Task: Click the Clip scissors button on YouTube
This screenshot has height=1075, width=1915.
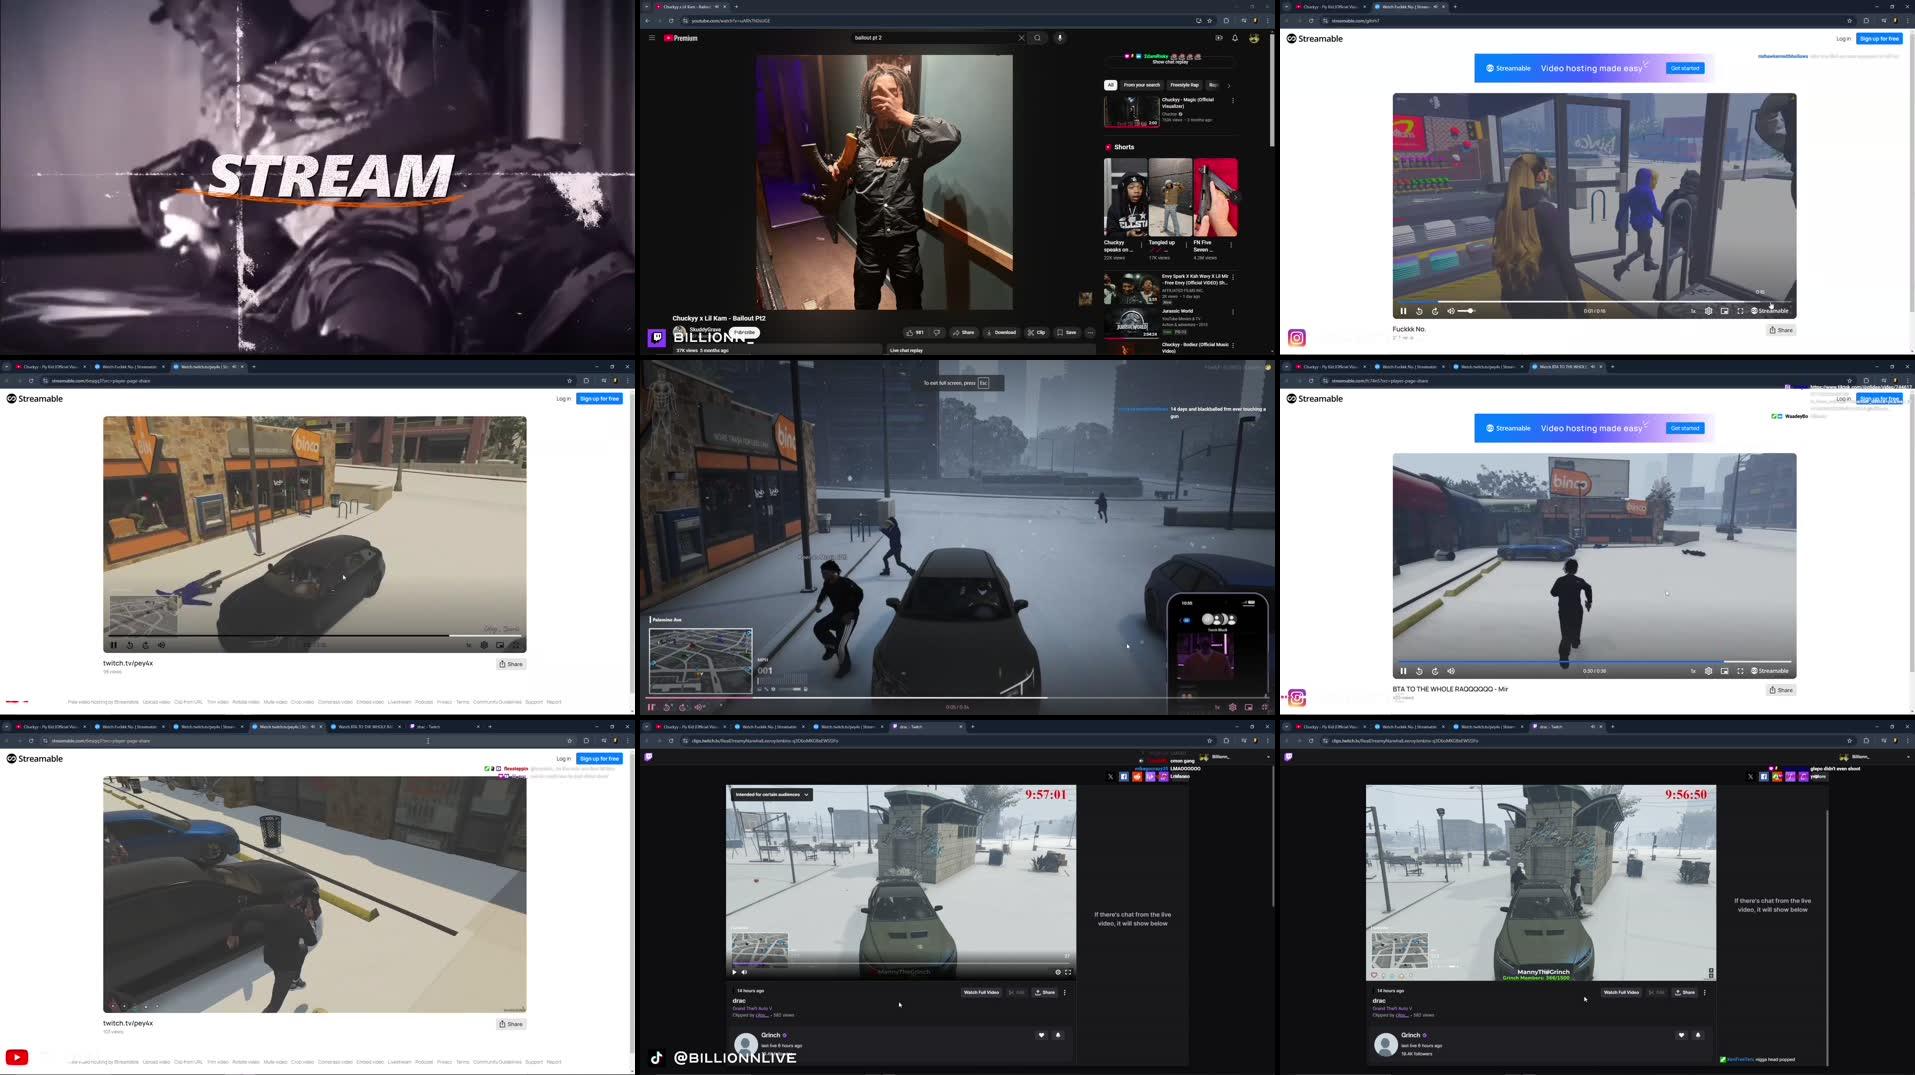Action: 1036,332
